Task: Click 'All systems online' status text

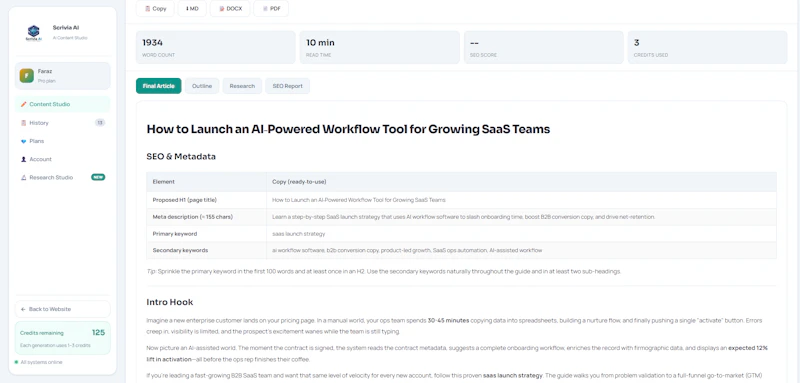Action: (41, 362)
